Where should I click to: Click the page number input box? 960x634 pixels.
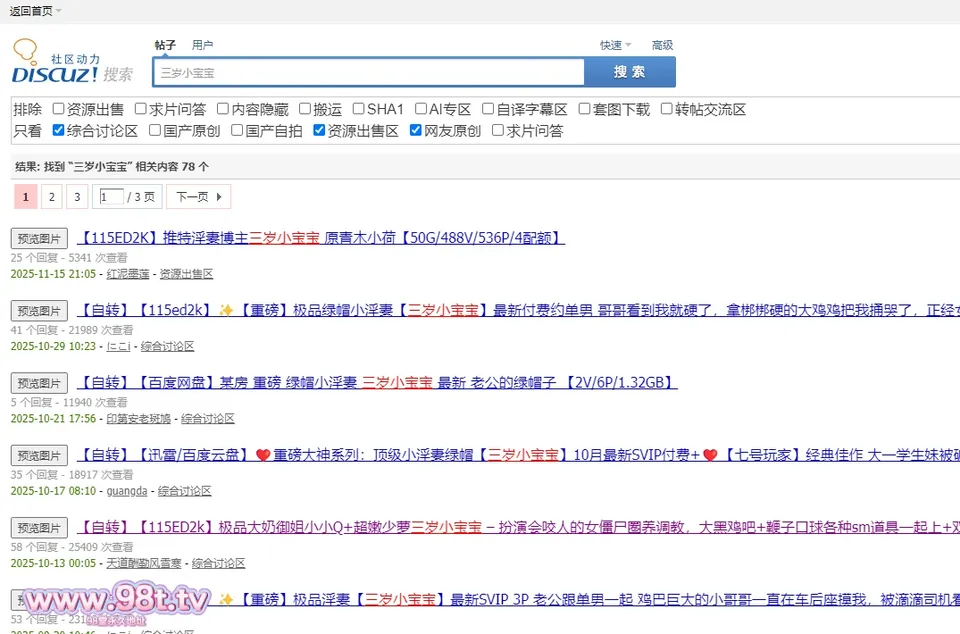(x=111, y=196)
